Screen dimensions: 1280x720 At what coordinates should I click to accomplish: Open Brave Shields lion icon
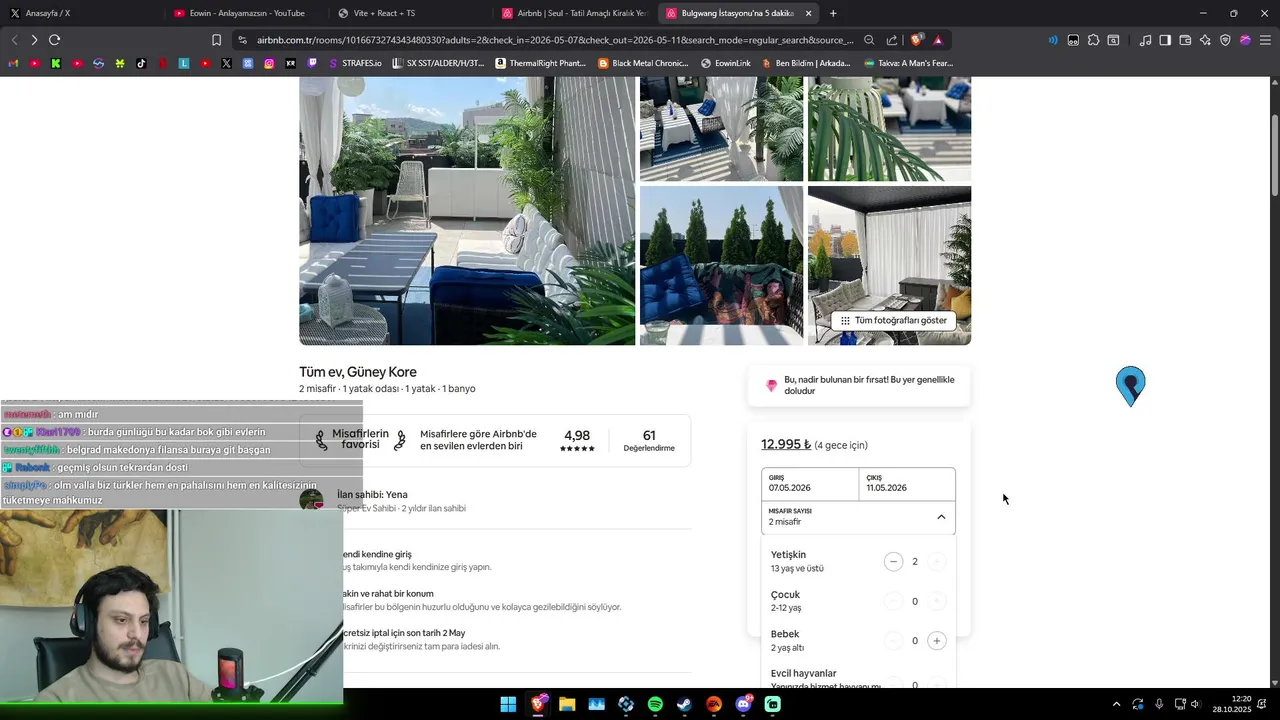(x=916, y=40)
